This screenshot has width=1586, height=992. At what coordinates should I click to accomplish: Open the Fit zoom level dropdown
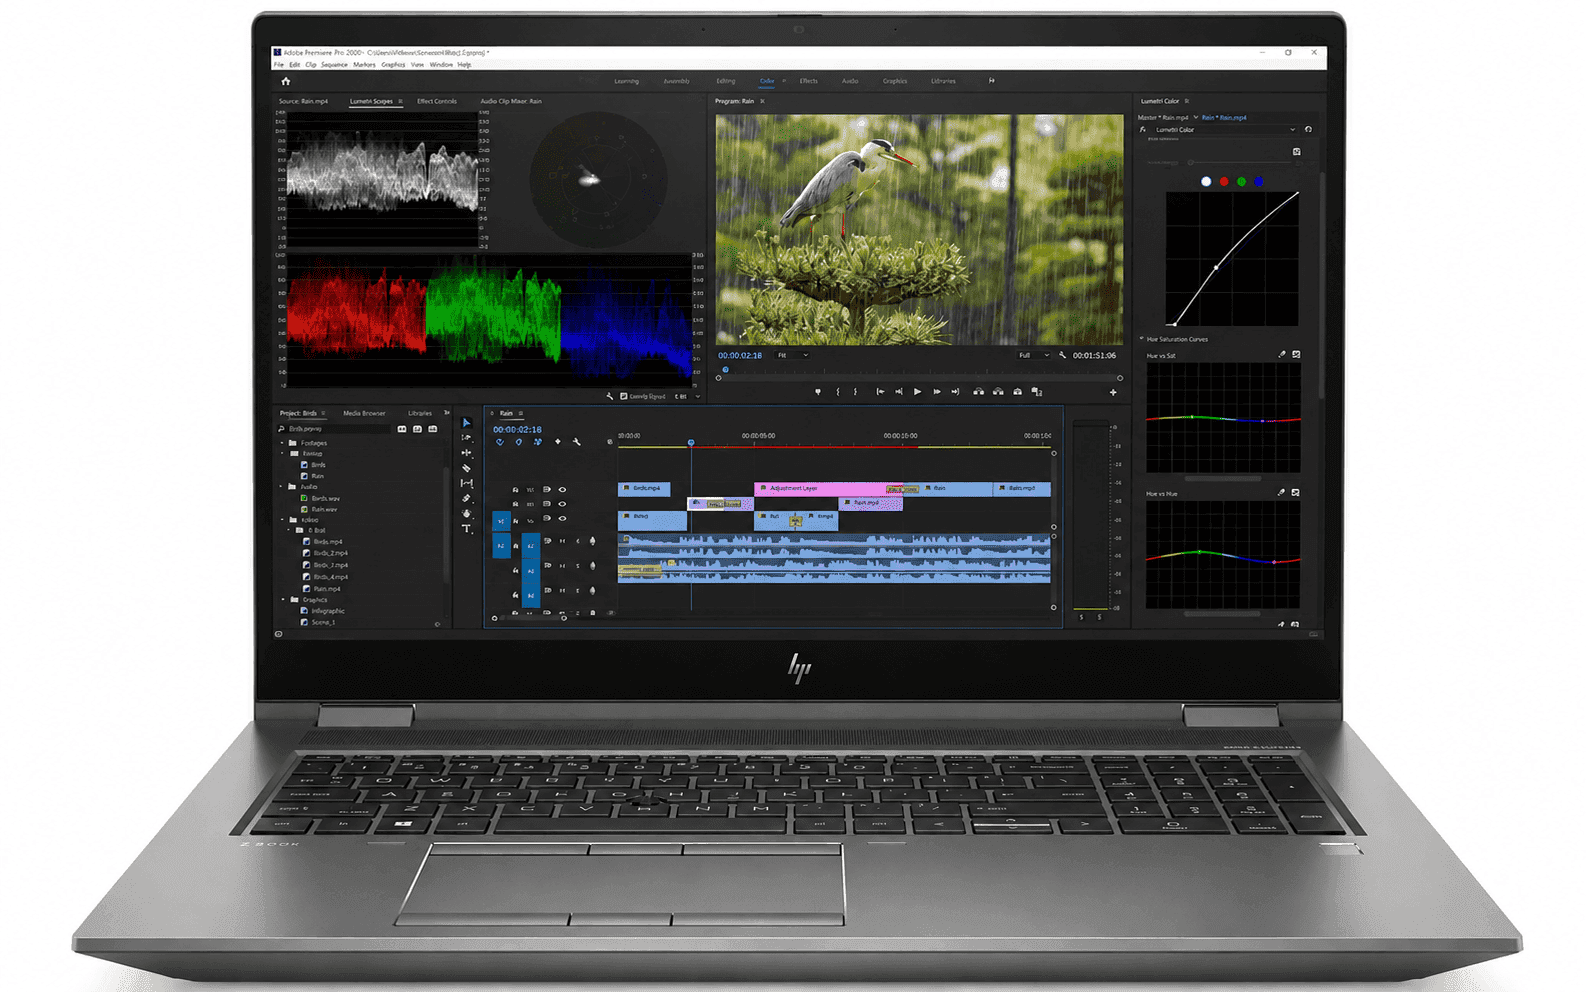point(793,355)
